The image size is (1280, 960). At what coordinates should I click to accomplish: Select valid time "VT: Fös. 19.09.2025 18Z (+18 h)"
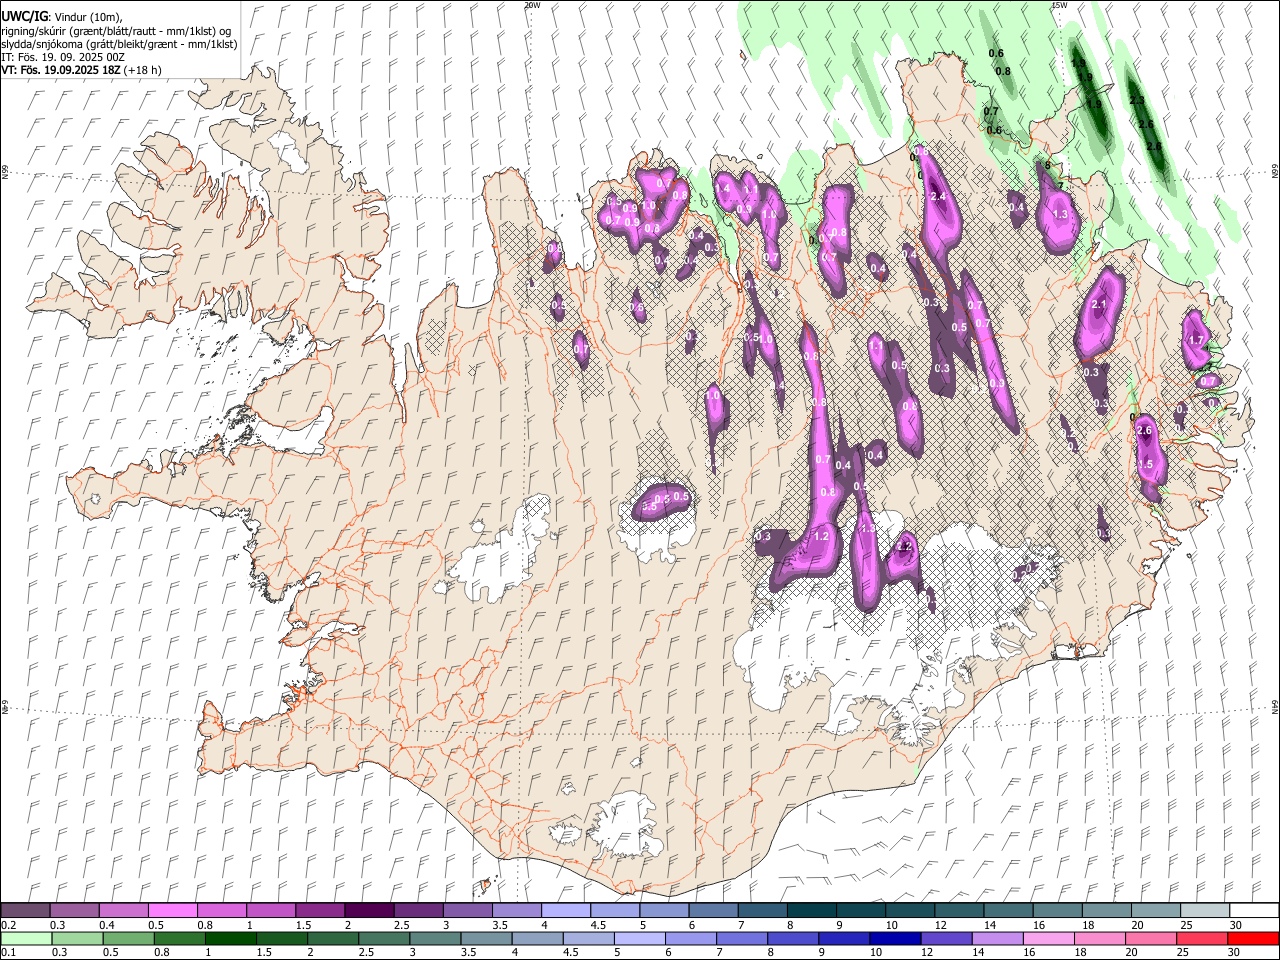coord(82,70)
